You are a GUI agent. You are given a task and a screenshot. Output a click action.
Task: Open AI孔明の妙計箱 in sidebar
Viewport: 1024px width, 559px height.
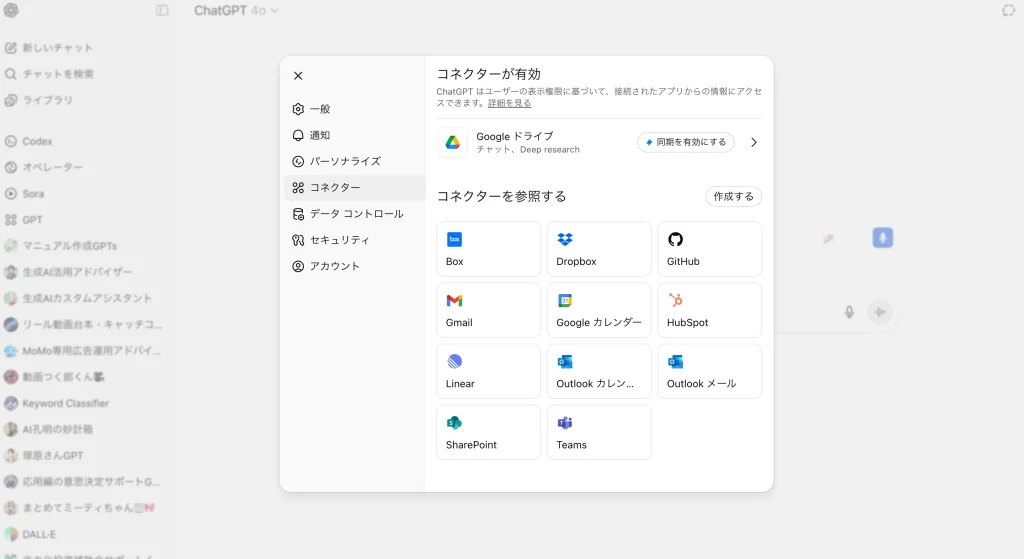[48, 429]
